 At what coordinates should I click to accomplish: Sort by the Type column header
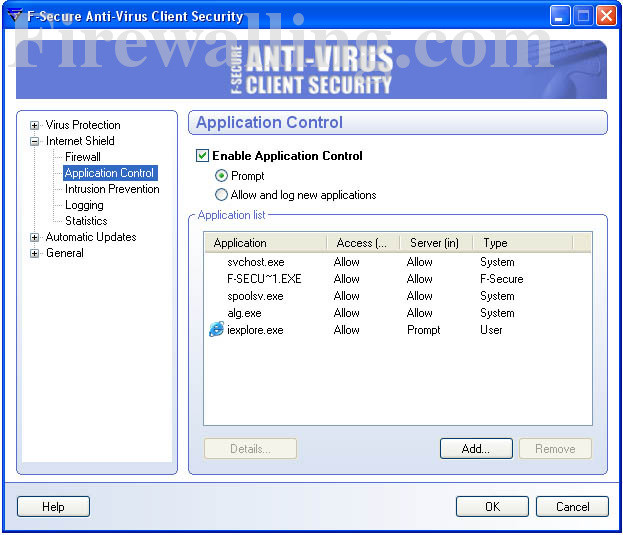[x=522, y=243]
